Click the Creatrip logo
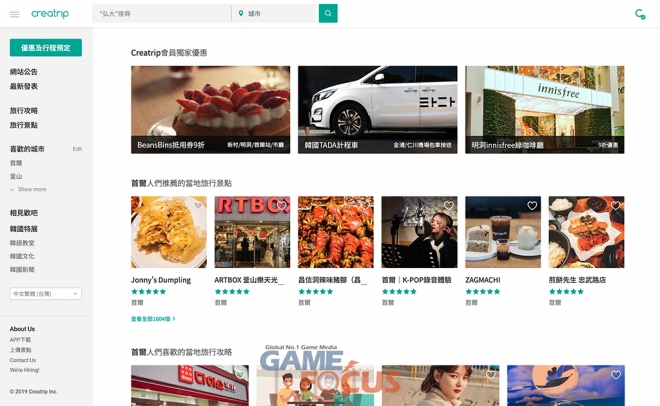The width and height of the screenshot is (660, 406). (x=50, y=14)
